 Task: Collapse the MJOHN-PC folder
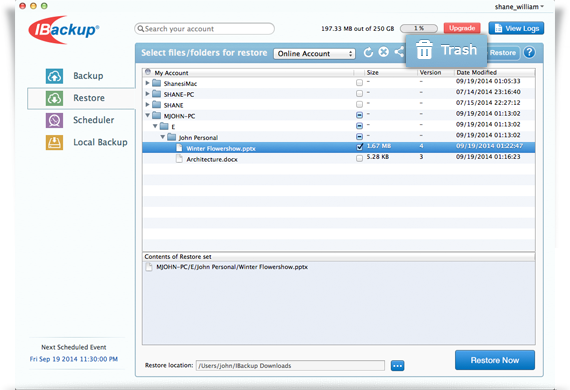tap(148, 116)
